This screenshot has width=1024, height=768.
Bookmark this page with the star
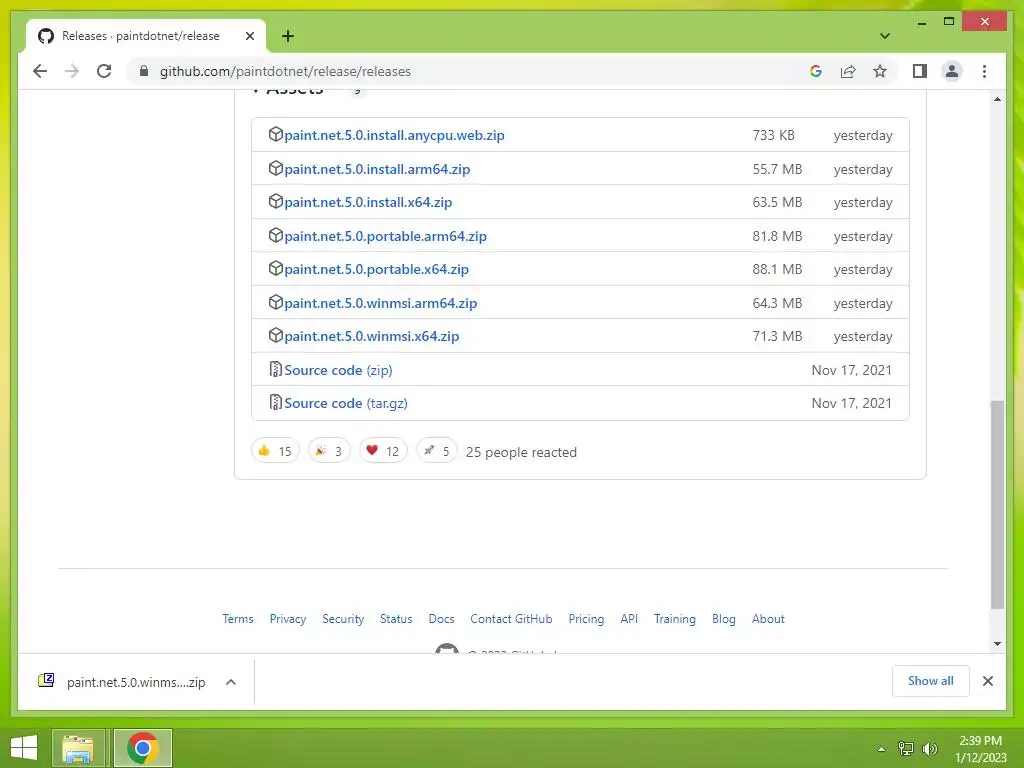pyautogui.click(x=880, y=71)
